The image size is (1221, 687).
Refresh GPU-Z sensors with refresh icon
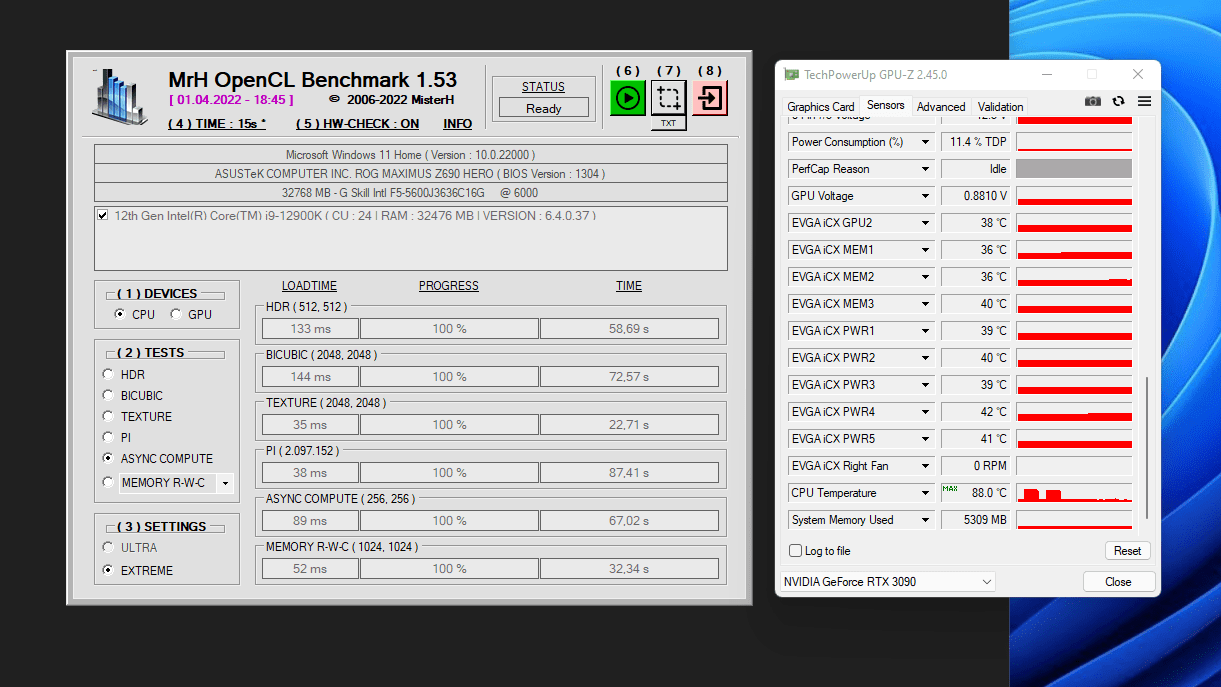(x=1118, y=101)
